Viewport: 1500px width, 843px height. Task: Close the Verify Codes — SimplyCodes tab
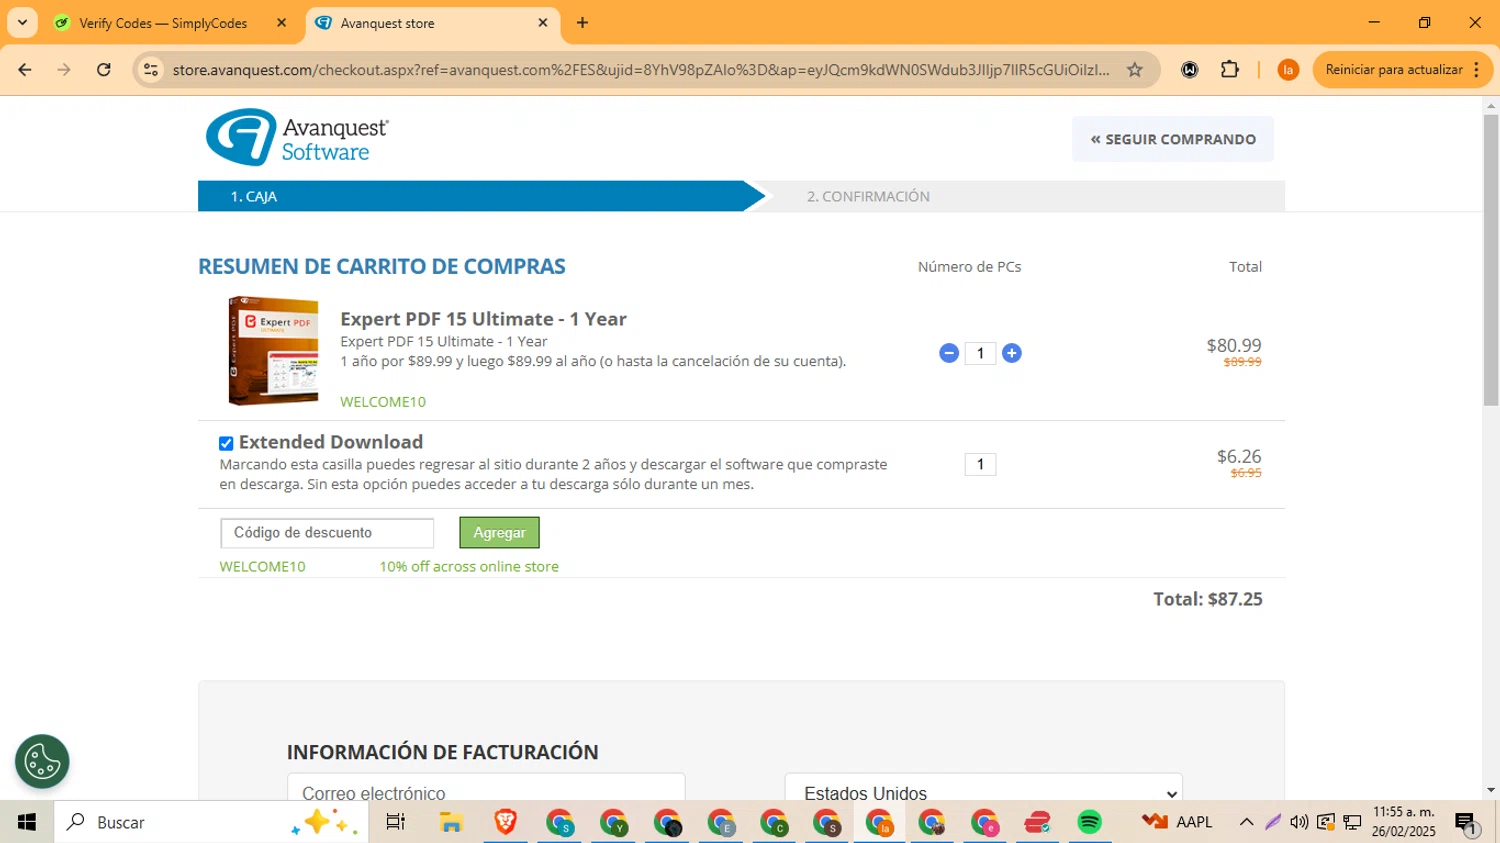(281, 23)
